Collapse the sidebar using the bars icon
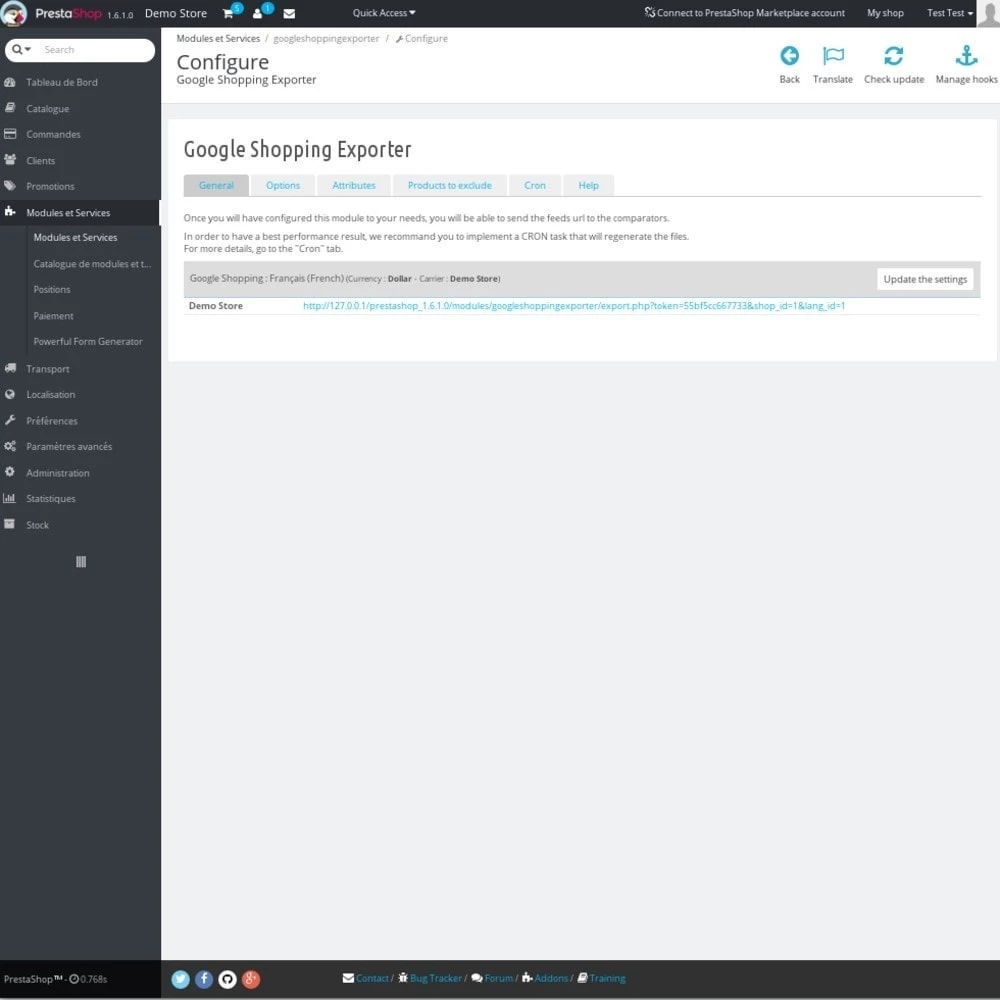This screenshot has width=1000, height=1000. click(81, 562)
